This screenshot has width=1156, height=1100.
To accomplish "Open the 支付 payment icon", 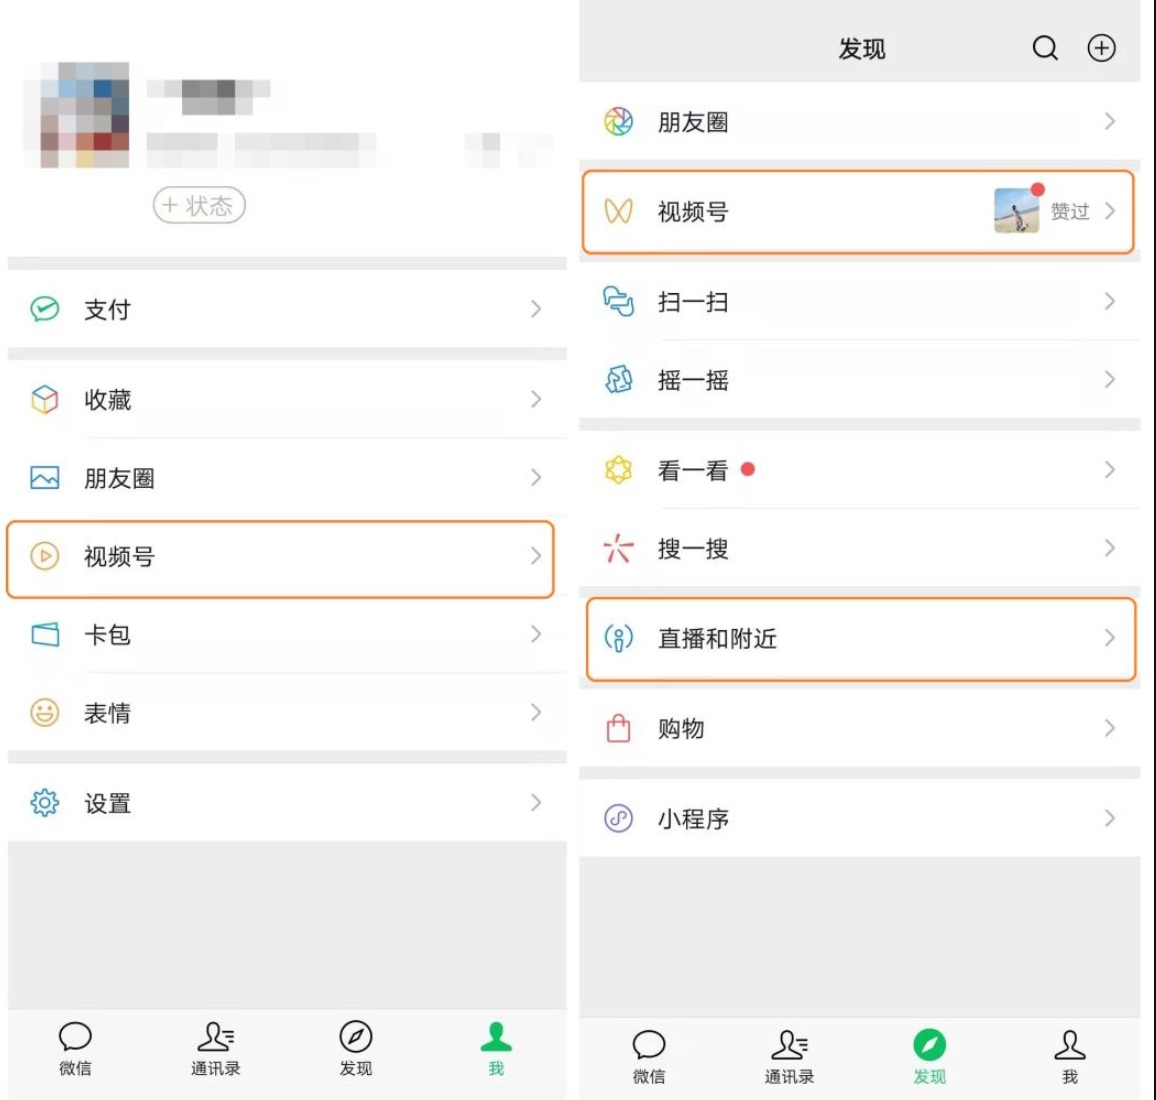I will point(45,309).
